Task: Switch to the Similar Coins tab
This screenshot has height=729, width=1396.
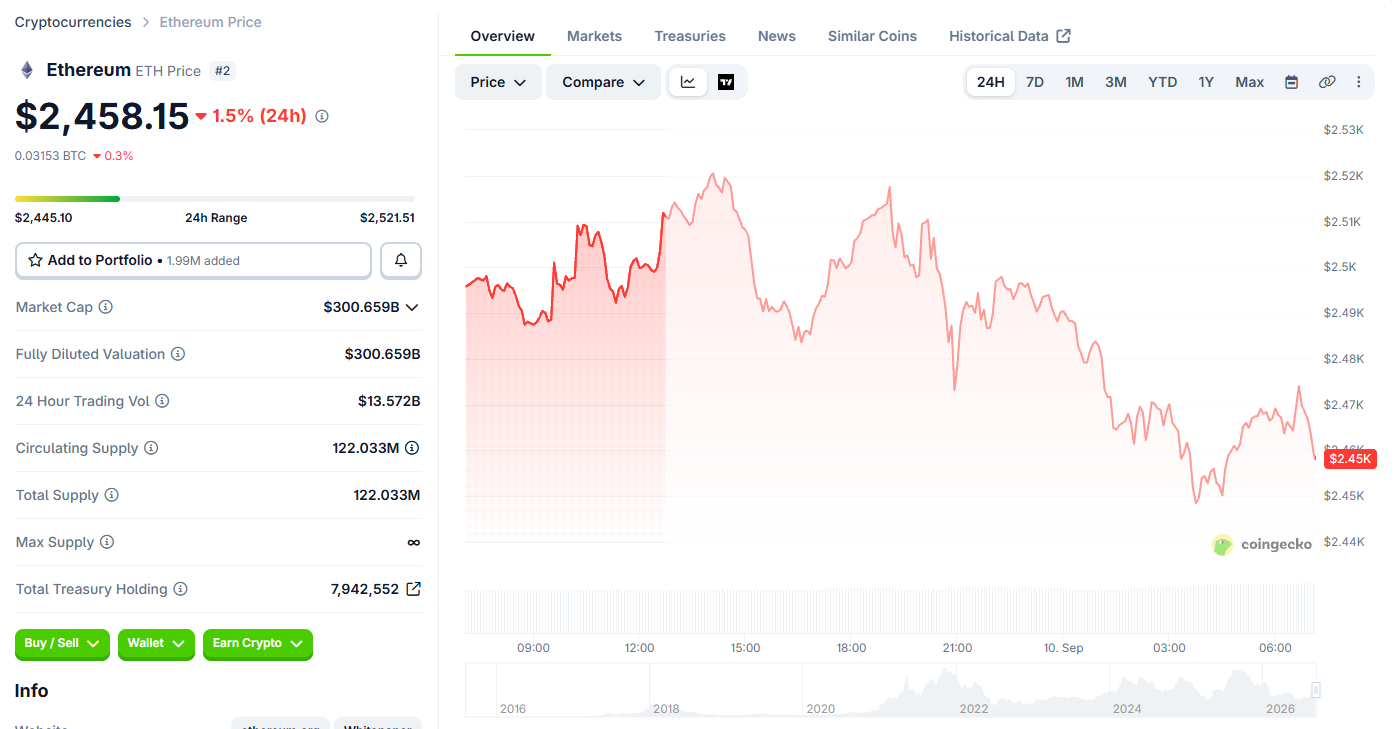Action: (872, 36)
